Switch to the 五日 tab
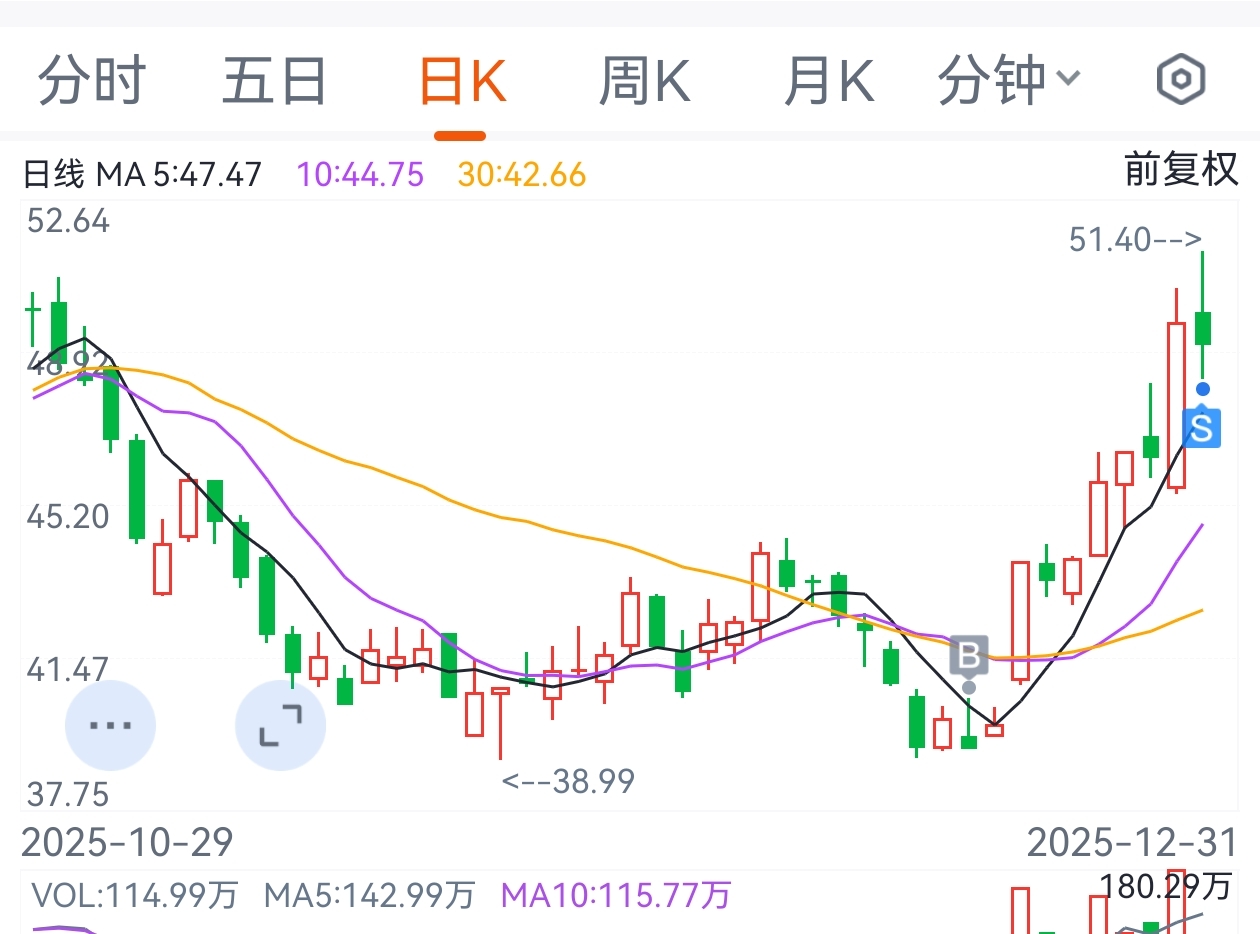 274,81
